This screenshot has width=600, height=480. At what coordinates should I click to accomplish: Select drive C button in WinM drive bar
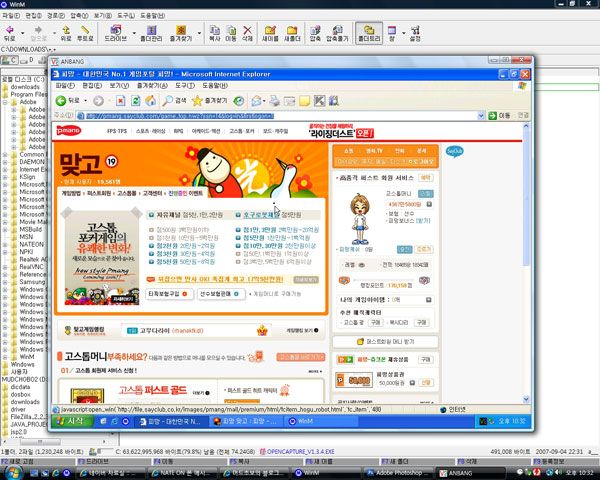tap(9, 60)
